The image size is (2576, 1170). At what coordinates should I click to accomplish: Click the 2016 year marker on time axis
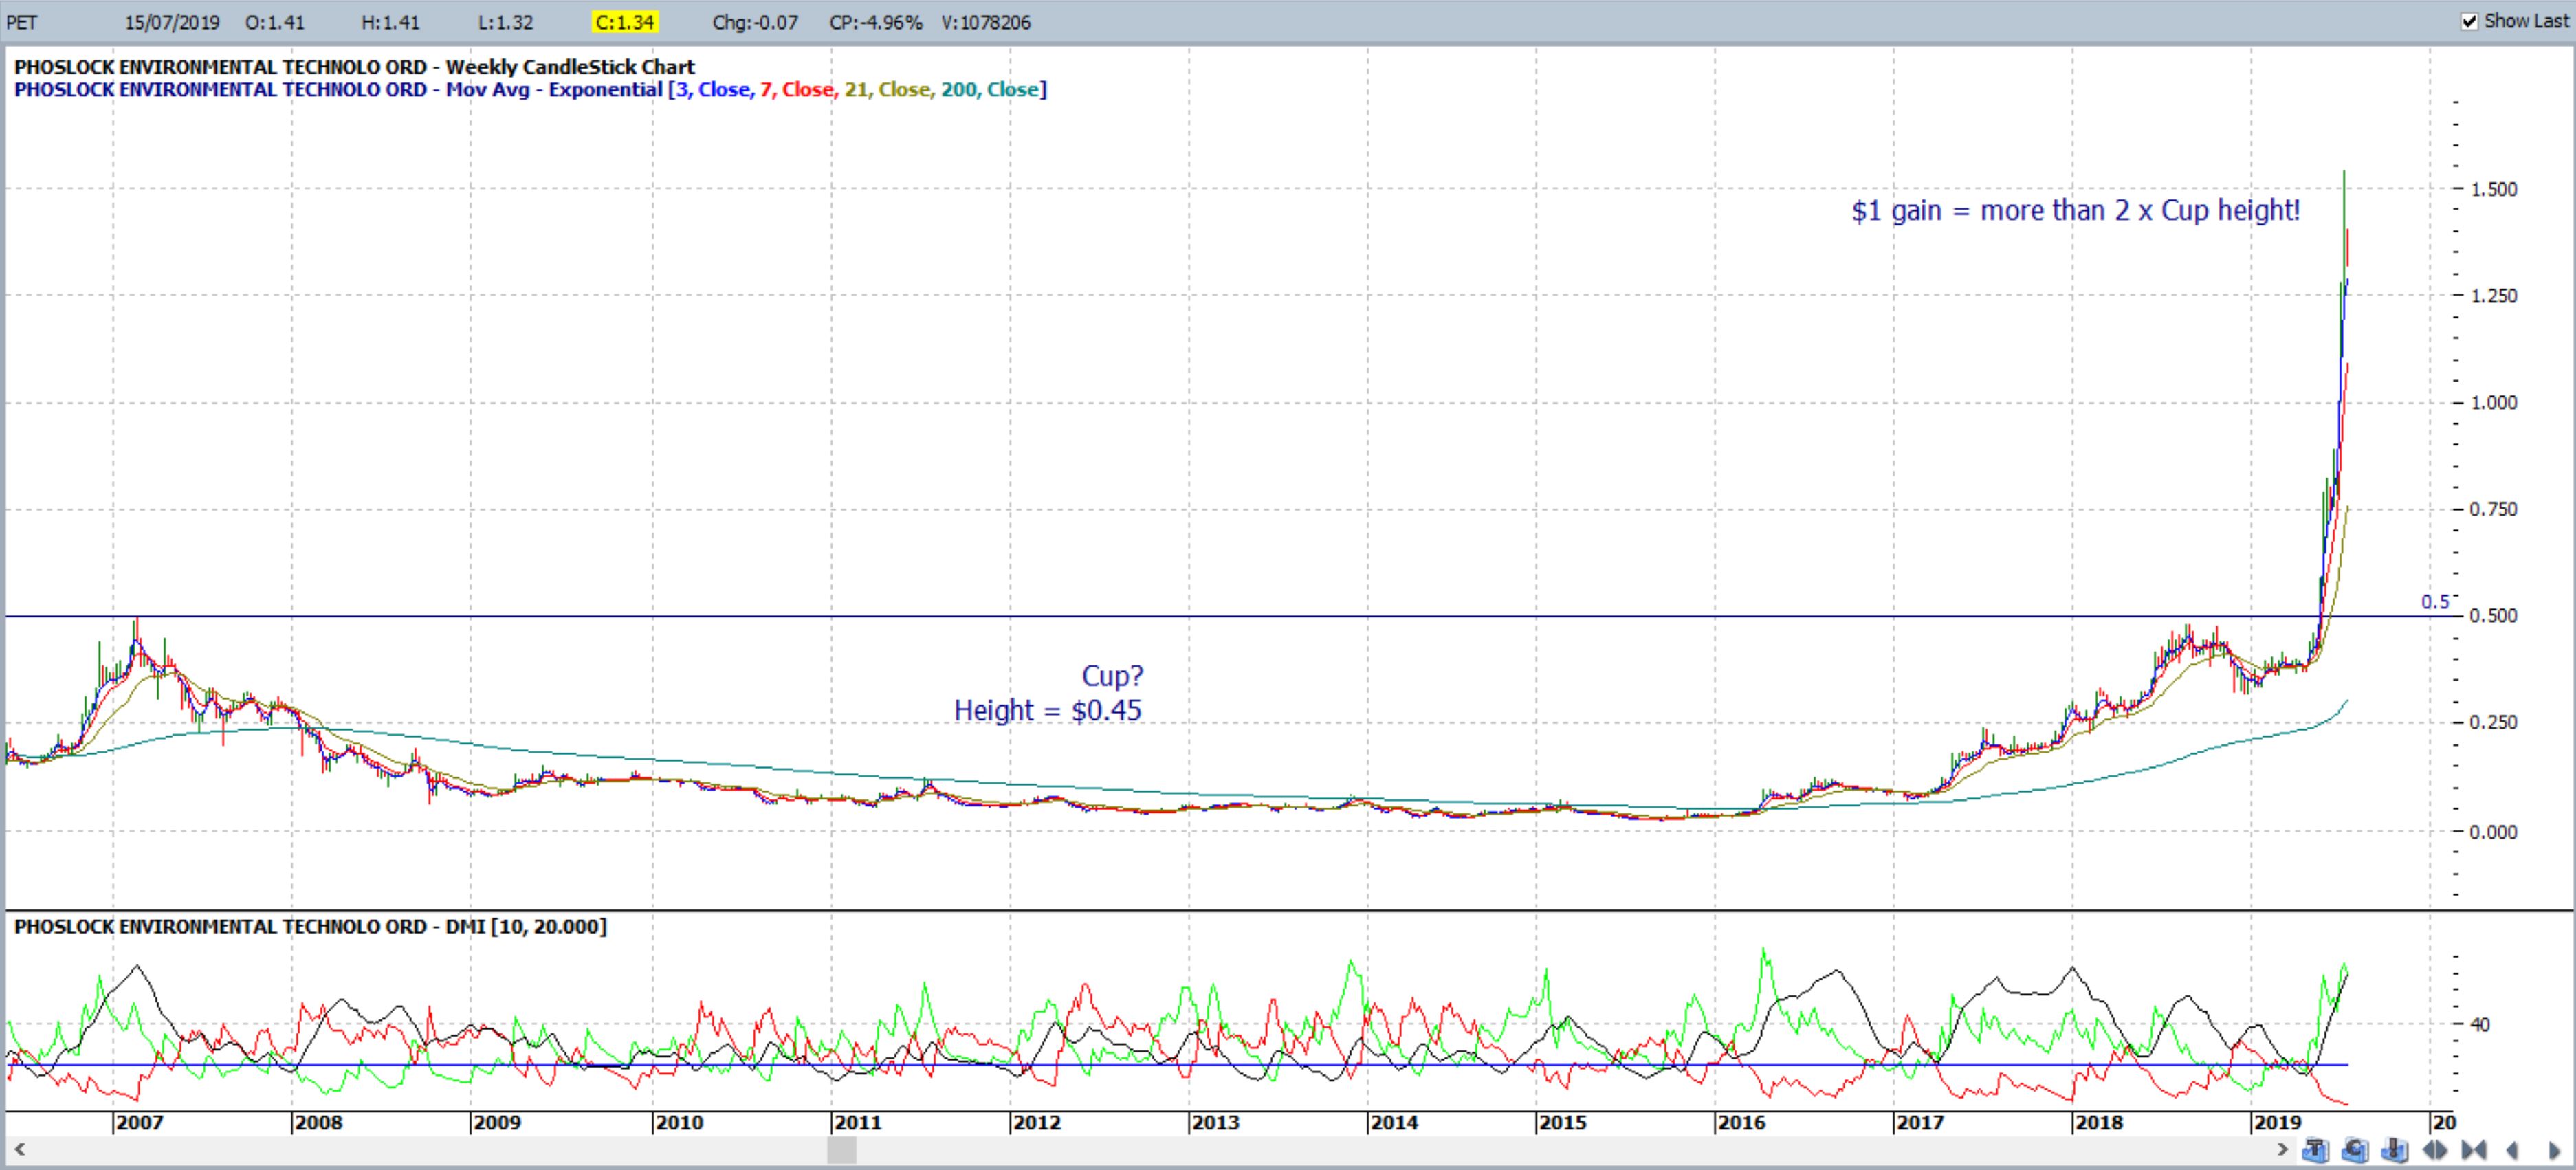click(x=1742, y=1123)
